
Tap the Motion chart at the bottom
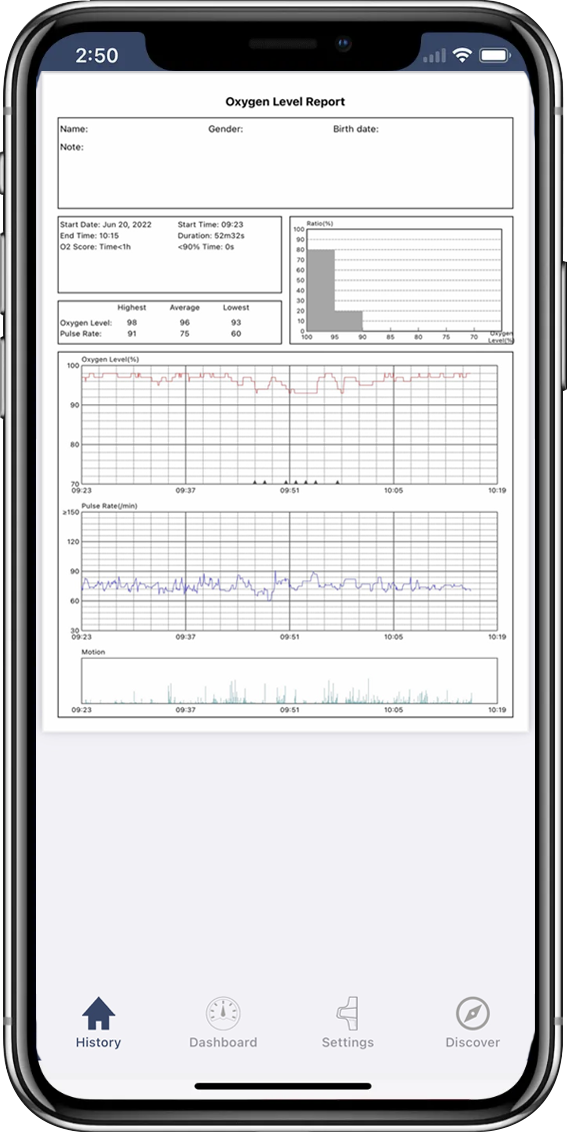tap(285, 681)
